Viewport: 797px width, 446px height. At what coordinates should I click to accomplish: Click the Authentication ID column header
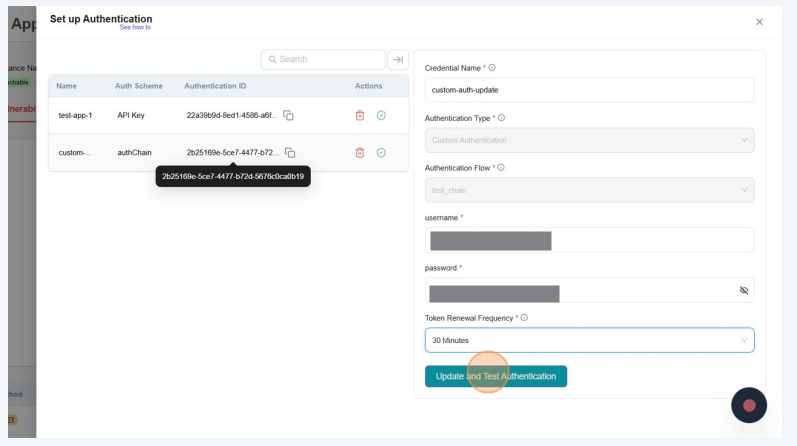pyautogui.click(x=215, y=86)
